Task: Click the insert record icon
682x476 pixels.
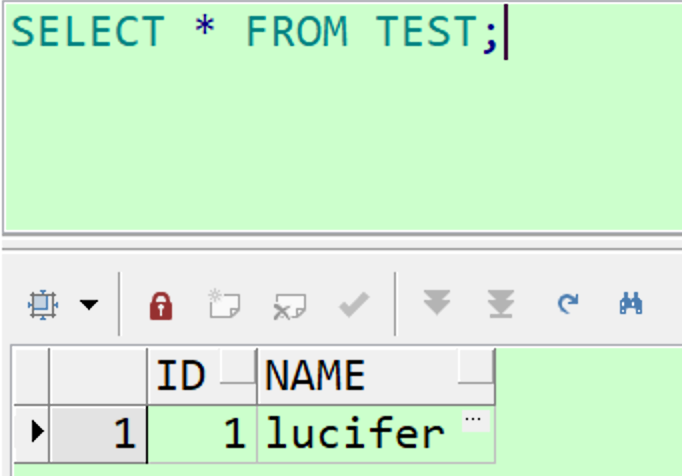Action: click(x=224, y=303)
